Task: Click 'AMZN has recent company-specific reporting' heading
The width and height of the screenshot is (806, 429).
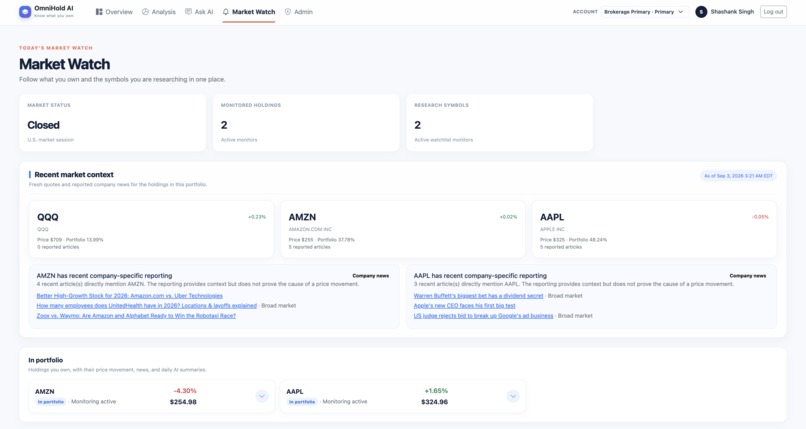Action: click(x=104, y=276)
